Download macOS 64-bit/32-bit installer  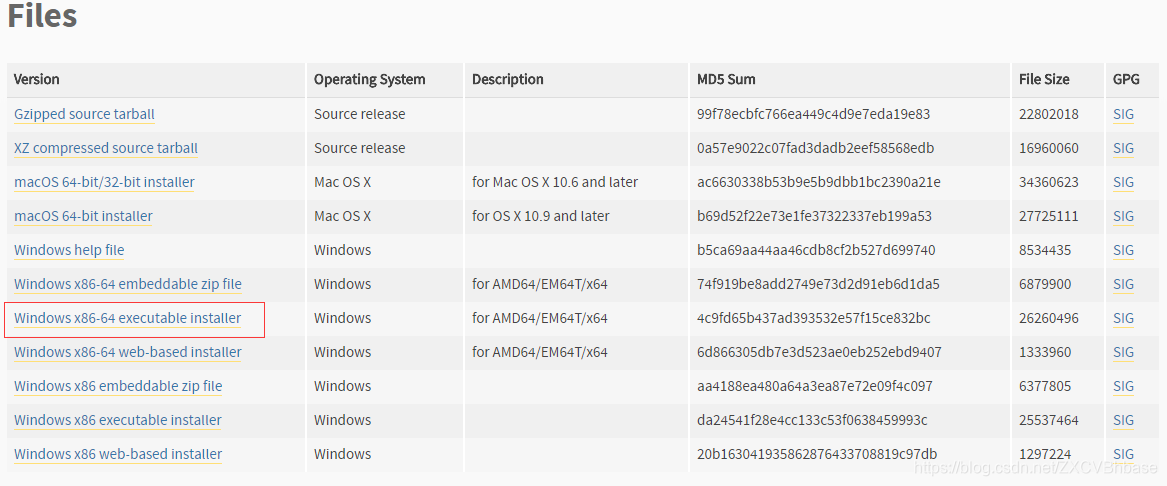point(104,182)
